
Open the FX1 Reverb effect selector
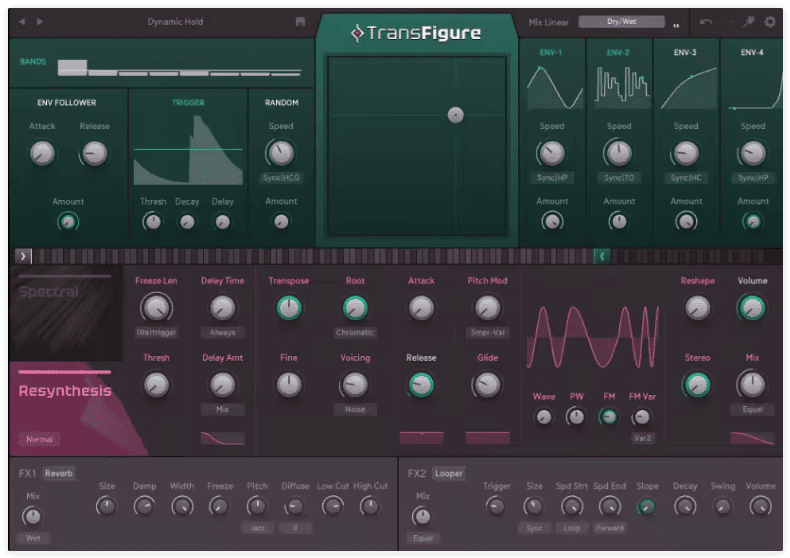coord(59,473)
